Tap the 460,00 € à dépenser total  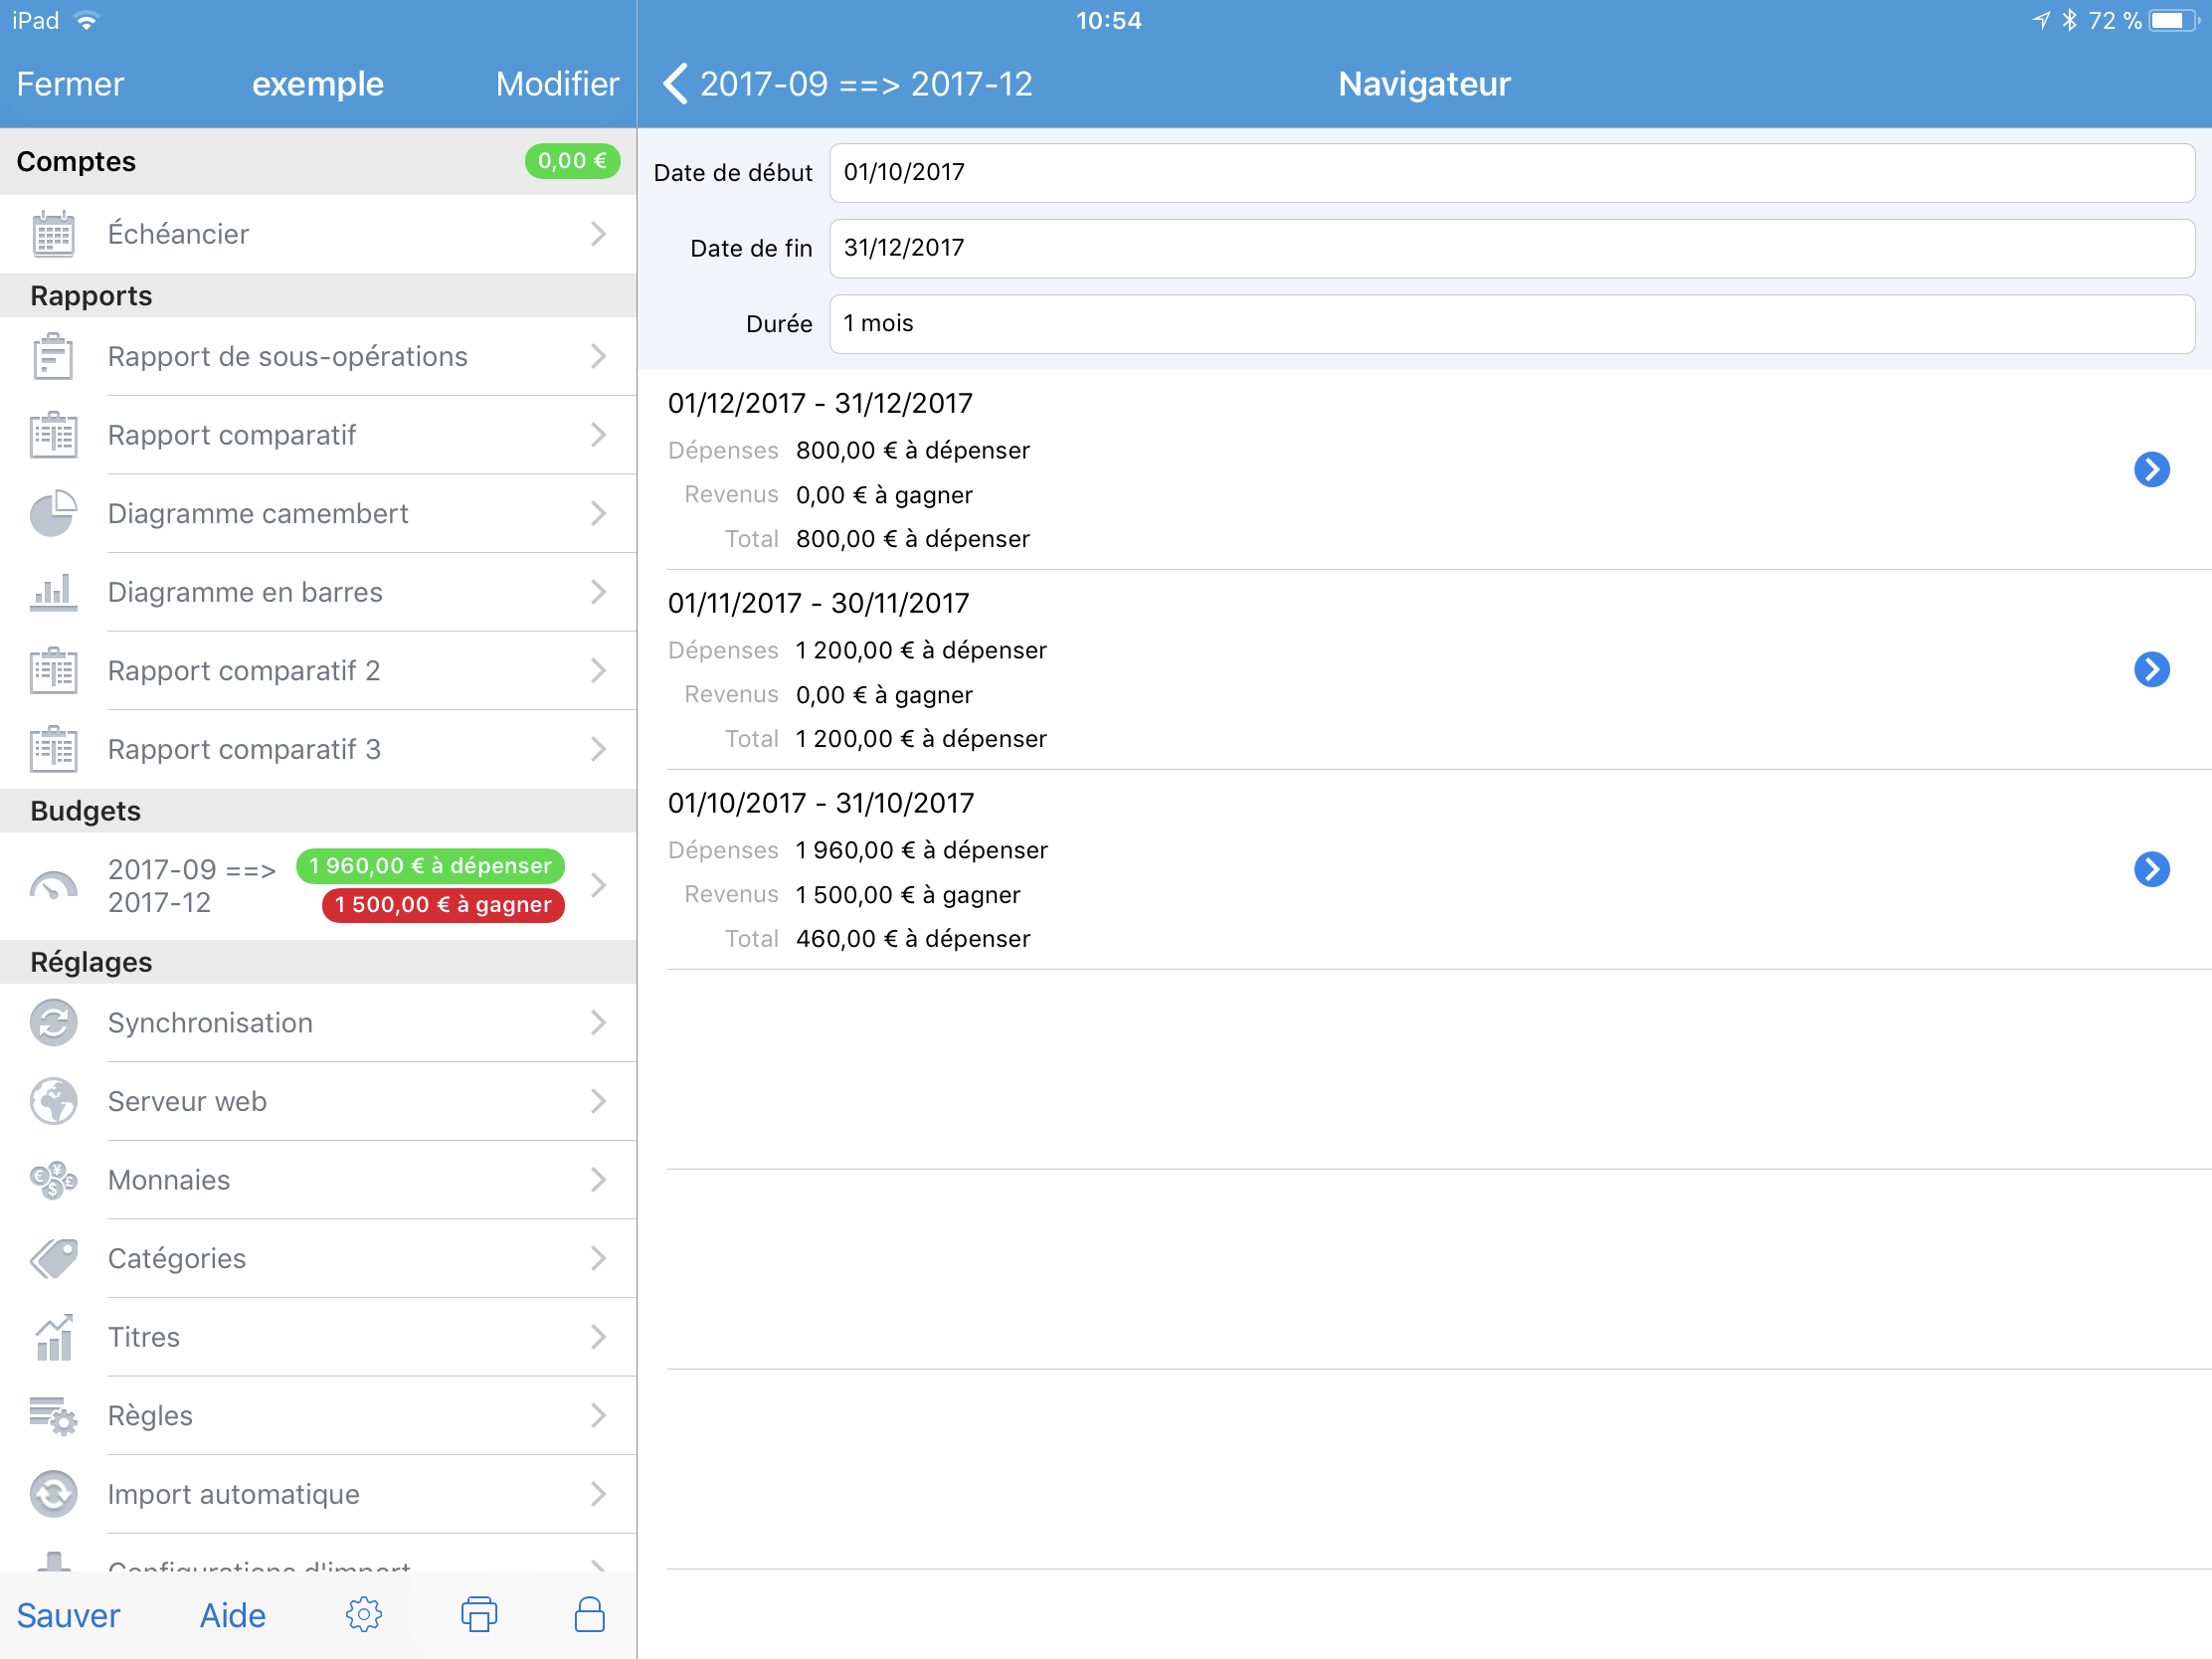tap(912, 939)
